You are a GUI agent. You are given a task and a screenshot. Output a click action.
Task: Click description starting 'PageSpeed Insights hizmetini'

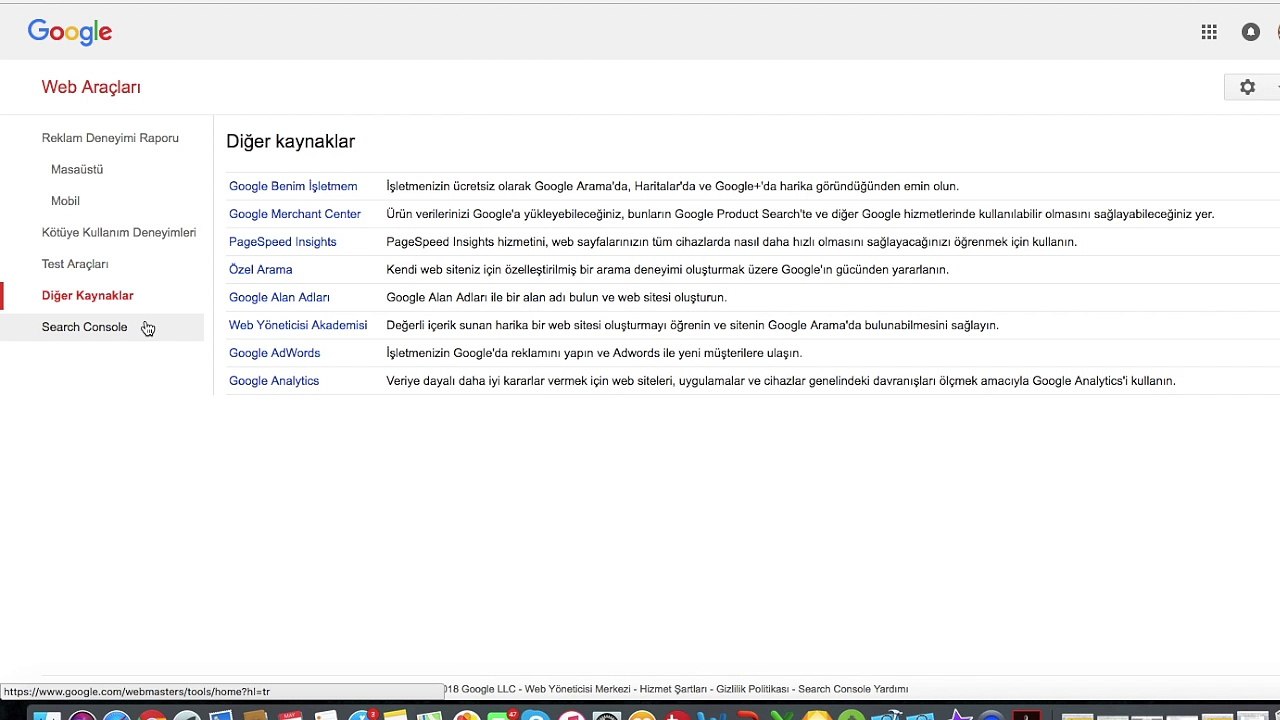coord(731,242)
